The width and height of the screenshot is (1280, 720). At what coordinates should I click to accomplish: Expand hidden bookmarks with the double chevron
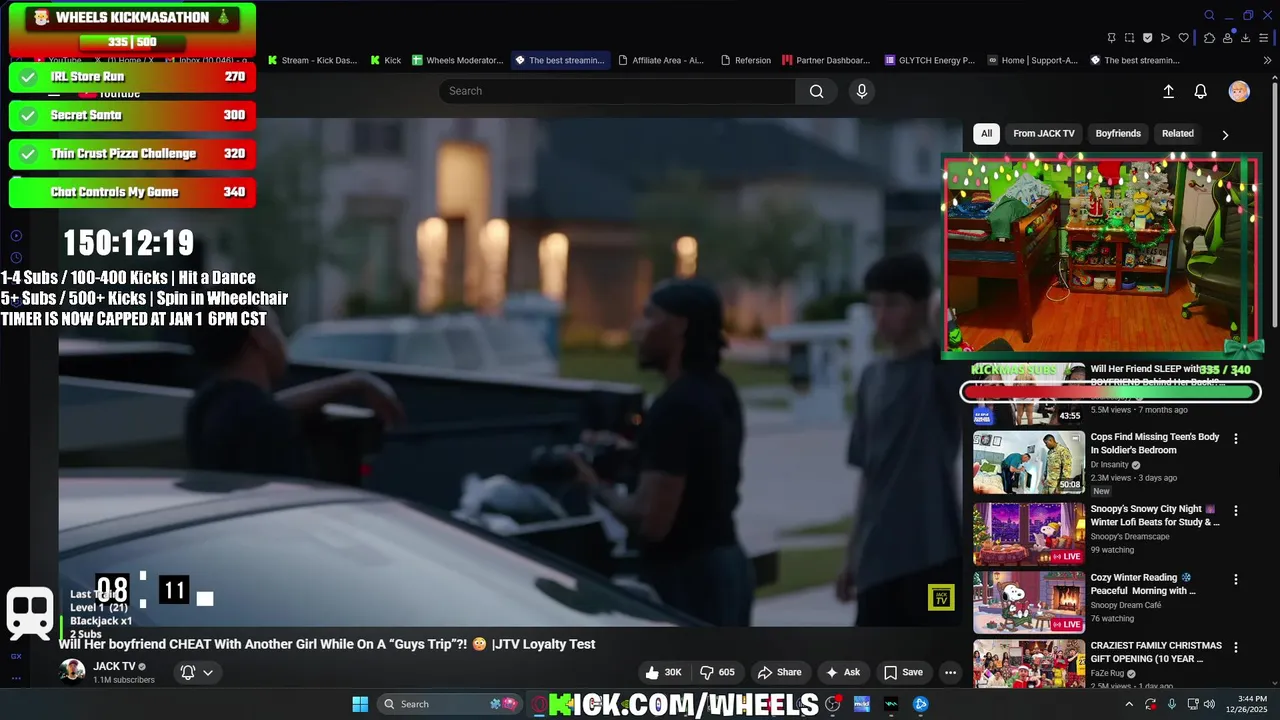[x=1268, y=60]
